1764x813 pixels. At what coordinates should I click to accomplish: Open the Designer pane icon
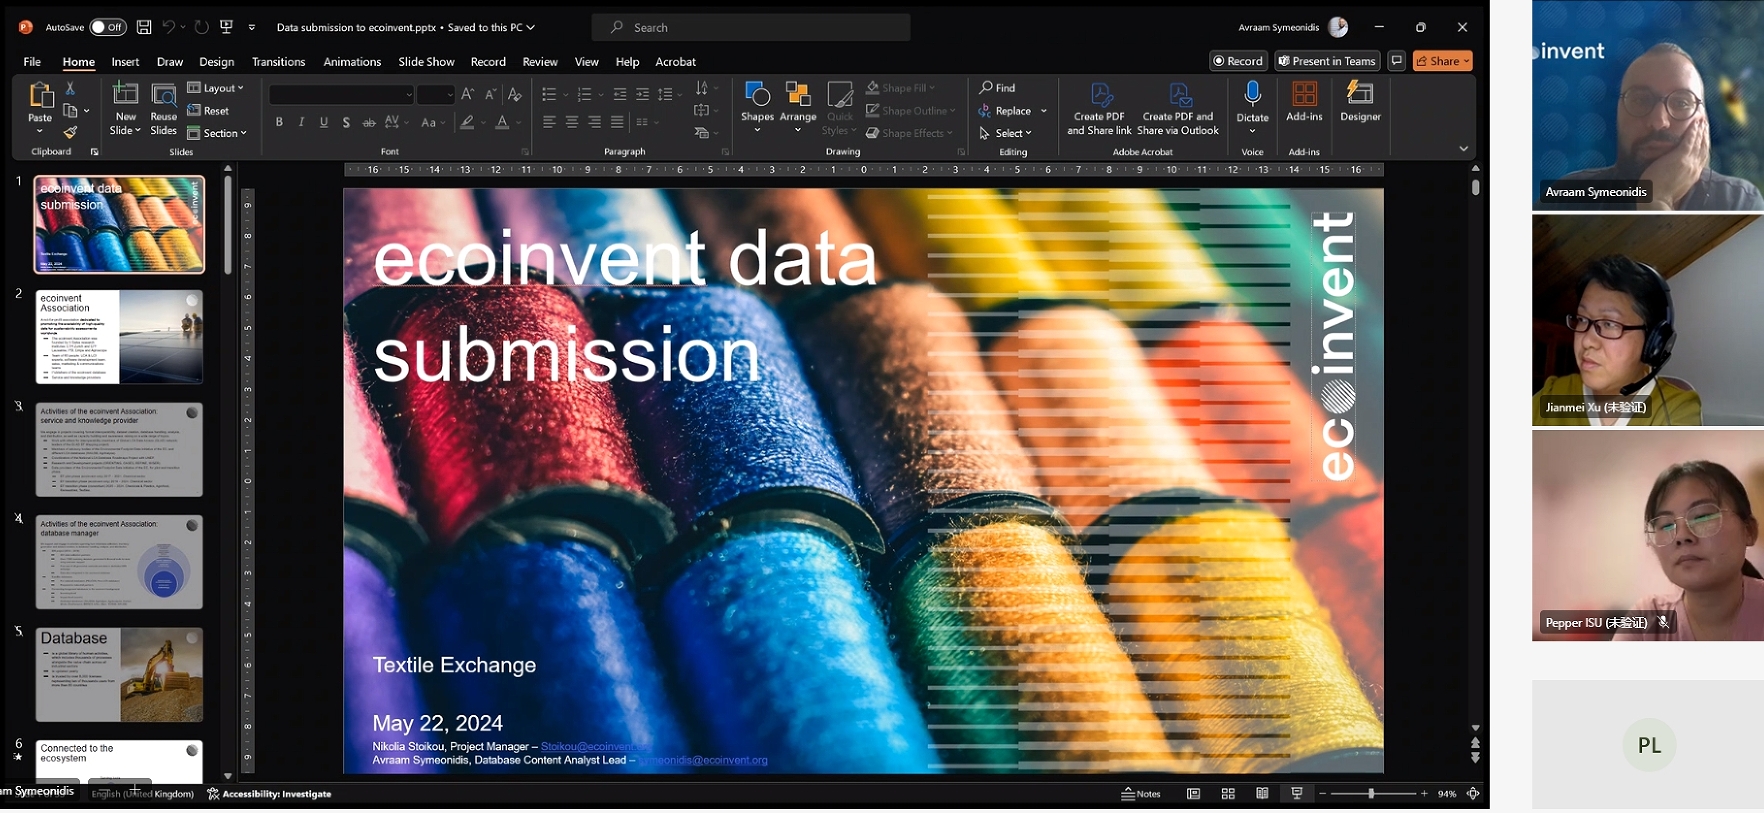[1360, 95]
